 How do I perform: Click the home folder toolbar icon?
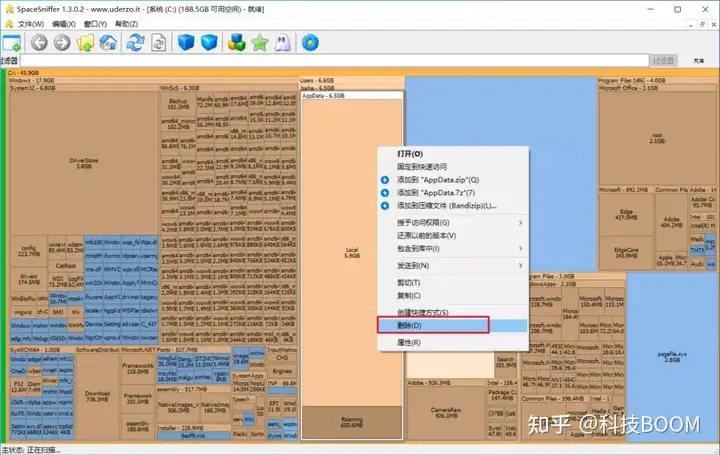(x=108, y=43)
